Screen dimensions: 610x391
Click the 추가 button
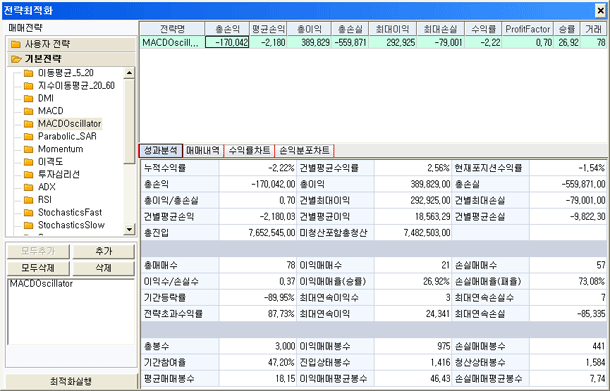[103, 251]
